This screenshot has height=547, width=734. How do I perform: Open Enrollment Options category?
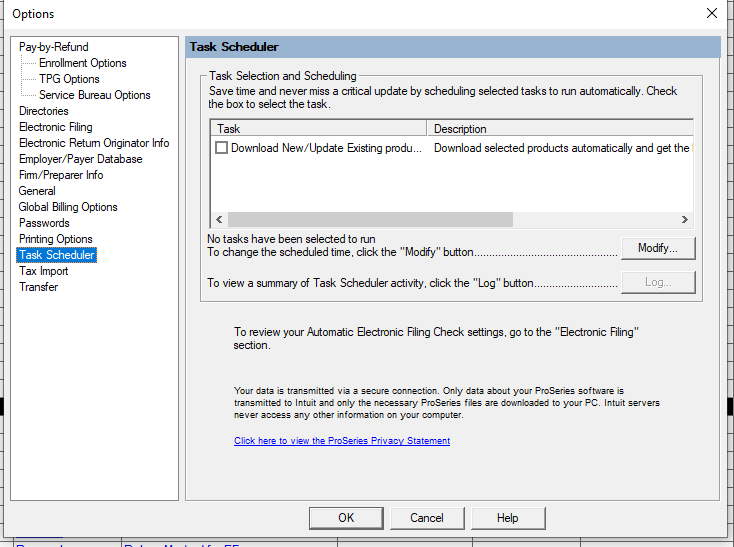(x=82, y=63)
